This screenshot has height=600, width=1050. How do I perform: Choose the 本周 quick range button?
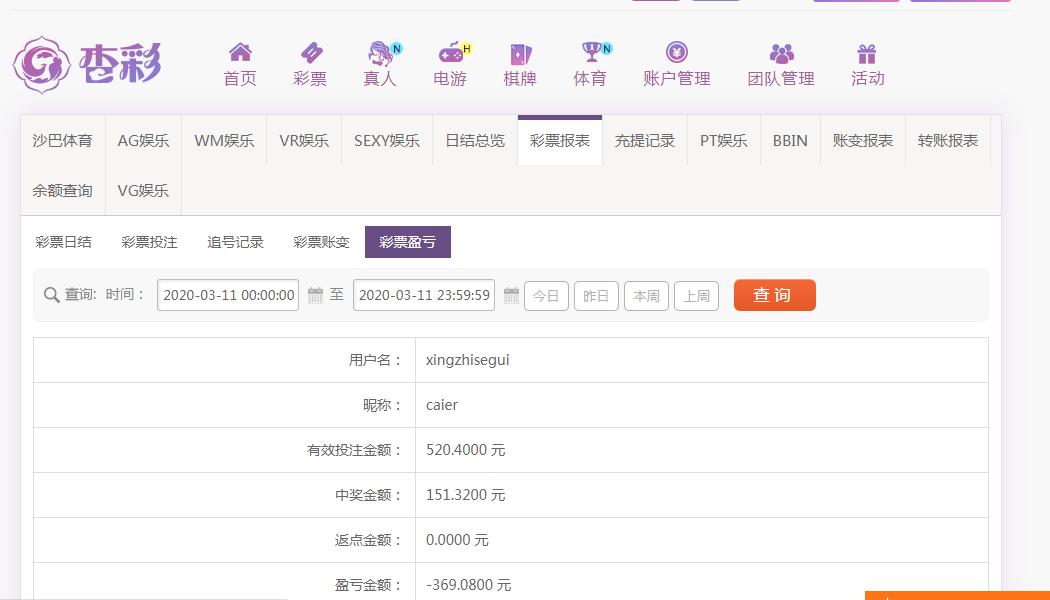646,295
